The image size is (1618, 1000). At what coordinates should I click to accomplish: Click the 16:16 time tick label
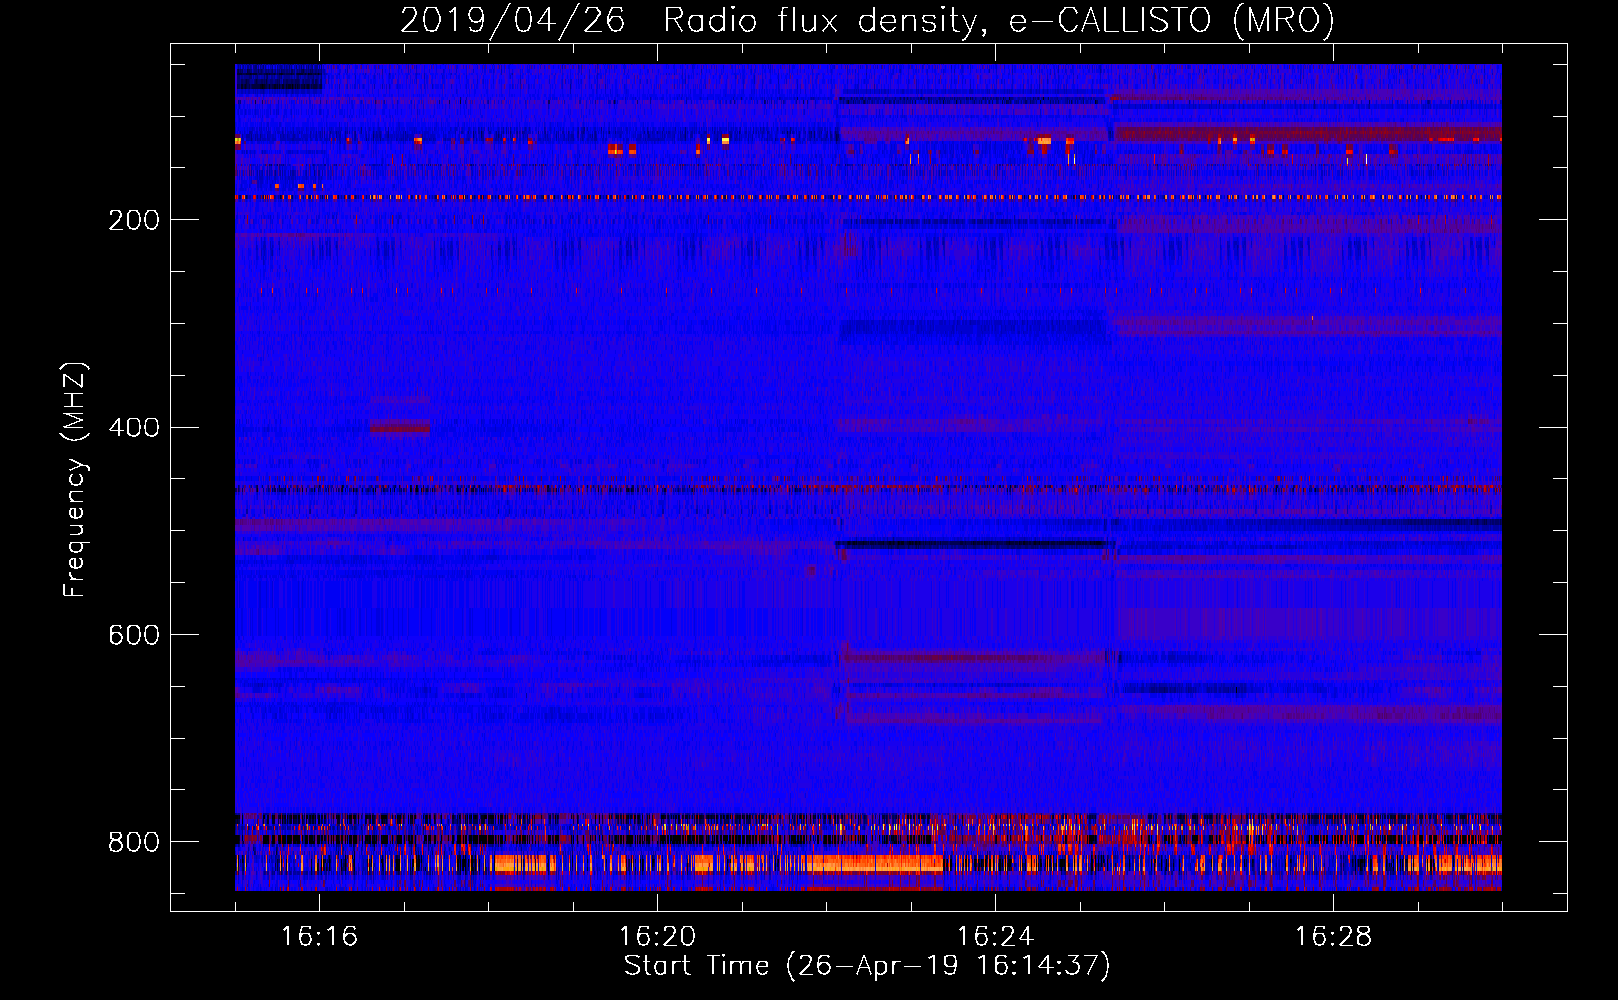(319, 937)
